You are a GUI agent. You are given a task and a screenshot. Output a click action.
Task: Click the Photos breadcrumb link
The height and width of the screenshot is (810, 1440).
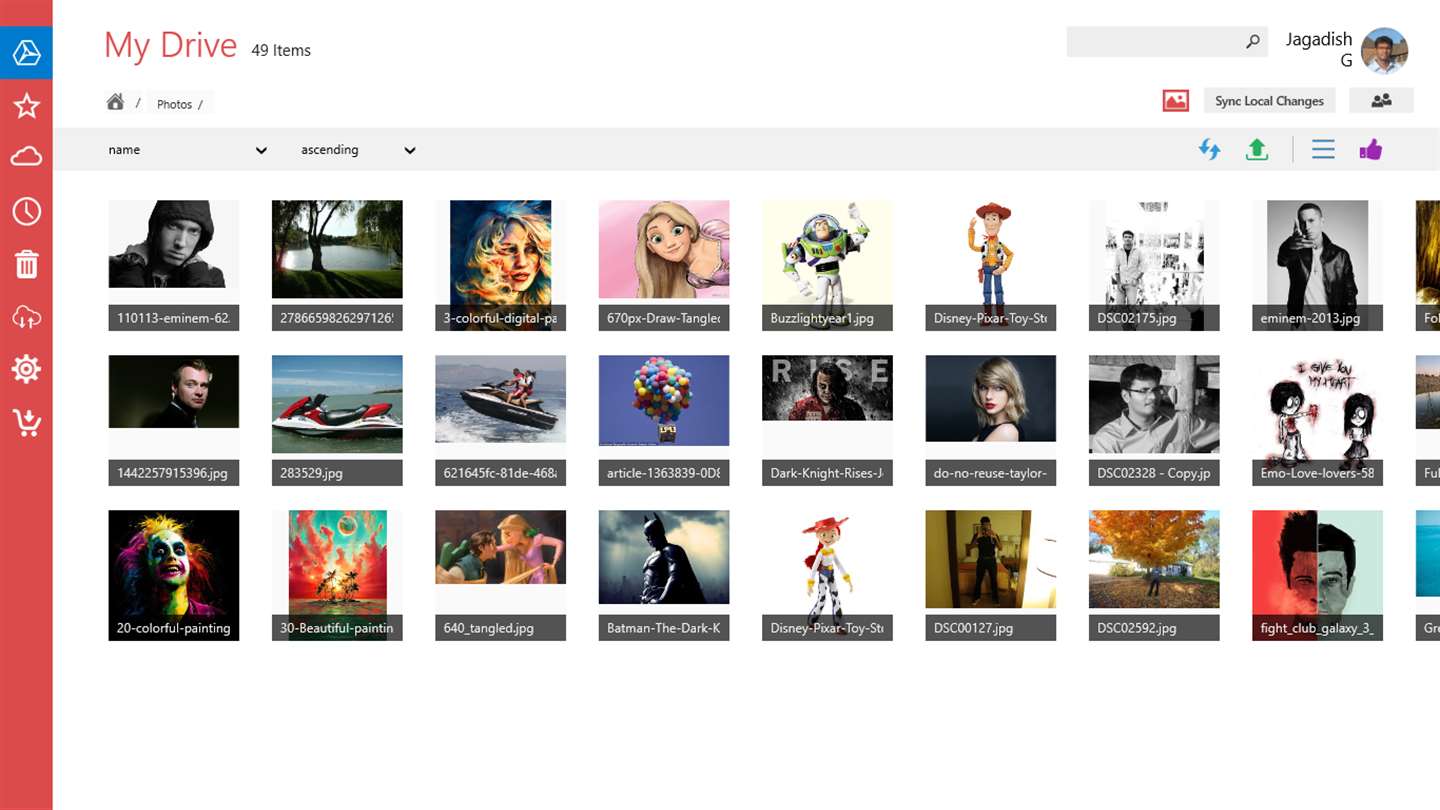(x=174, y=104)
